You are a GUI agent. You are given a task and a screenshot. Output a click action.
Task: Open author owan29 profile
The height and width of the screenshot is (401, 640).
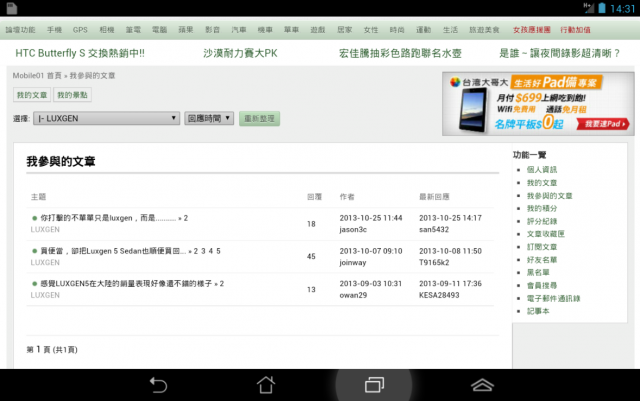point(353,295)
